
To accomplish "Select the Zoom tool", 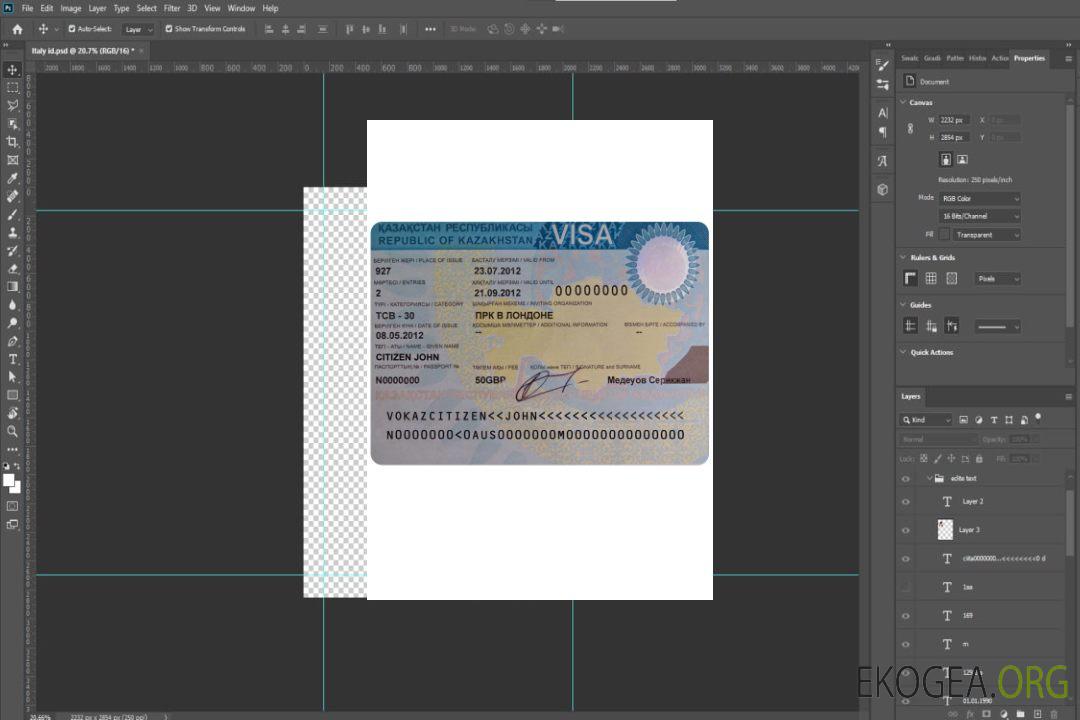I will coord(12,431).
